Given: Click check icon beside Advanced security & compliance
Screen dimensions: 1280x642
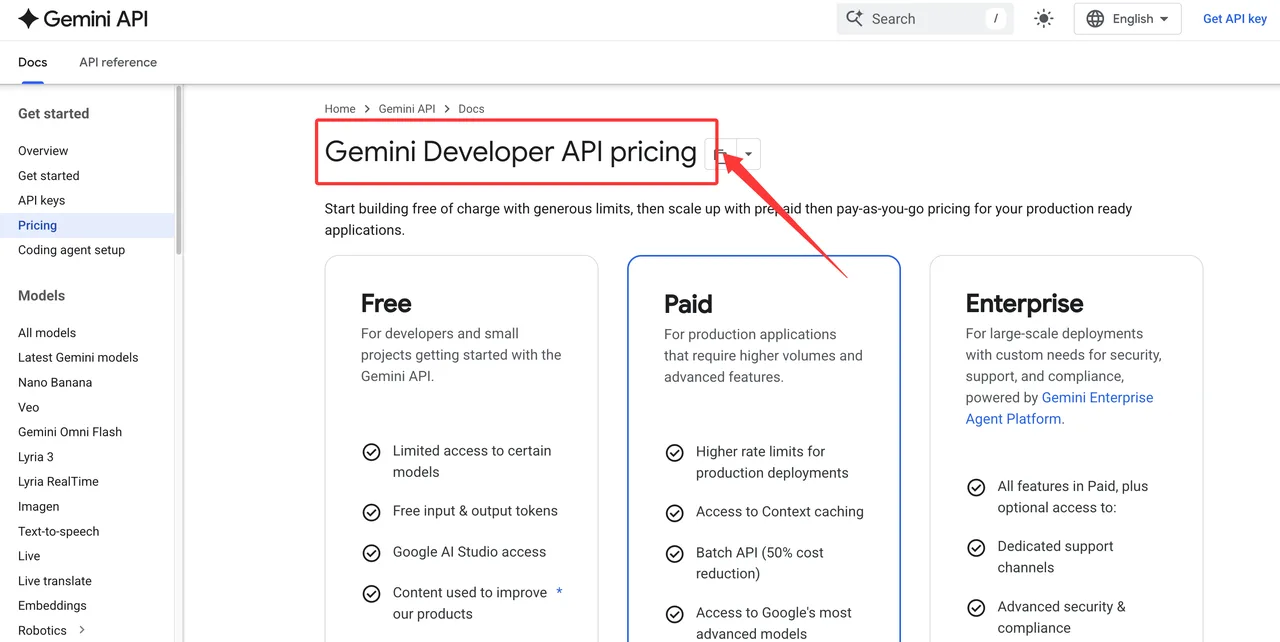Looking at the screenshot, I should pyautogui.click(x=976, y=608).
